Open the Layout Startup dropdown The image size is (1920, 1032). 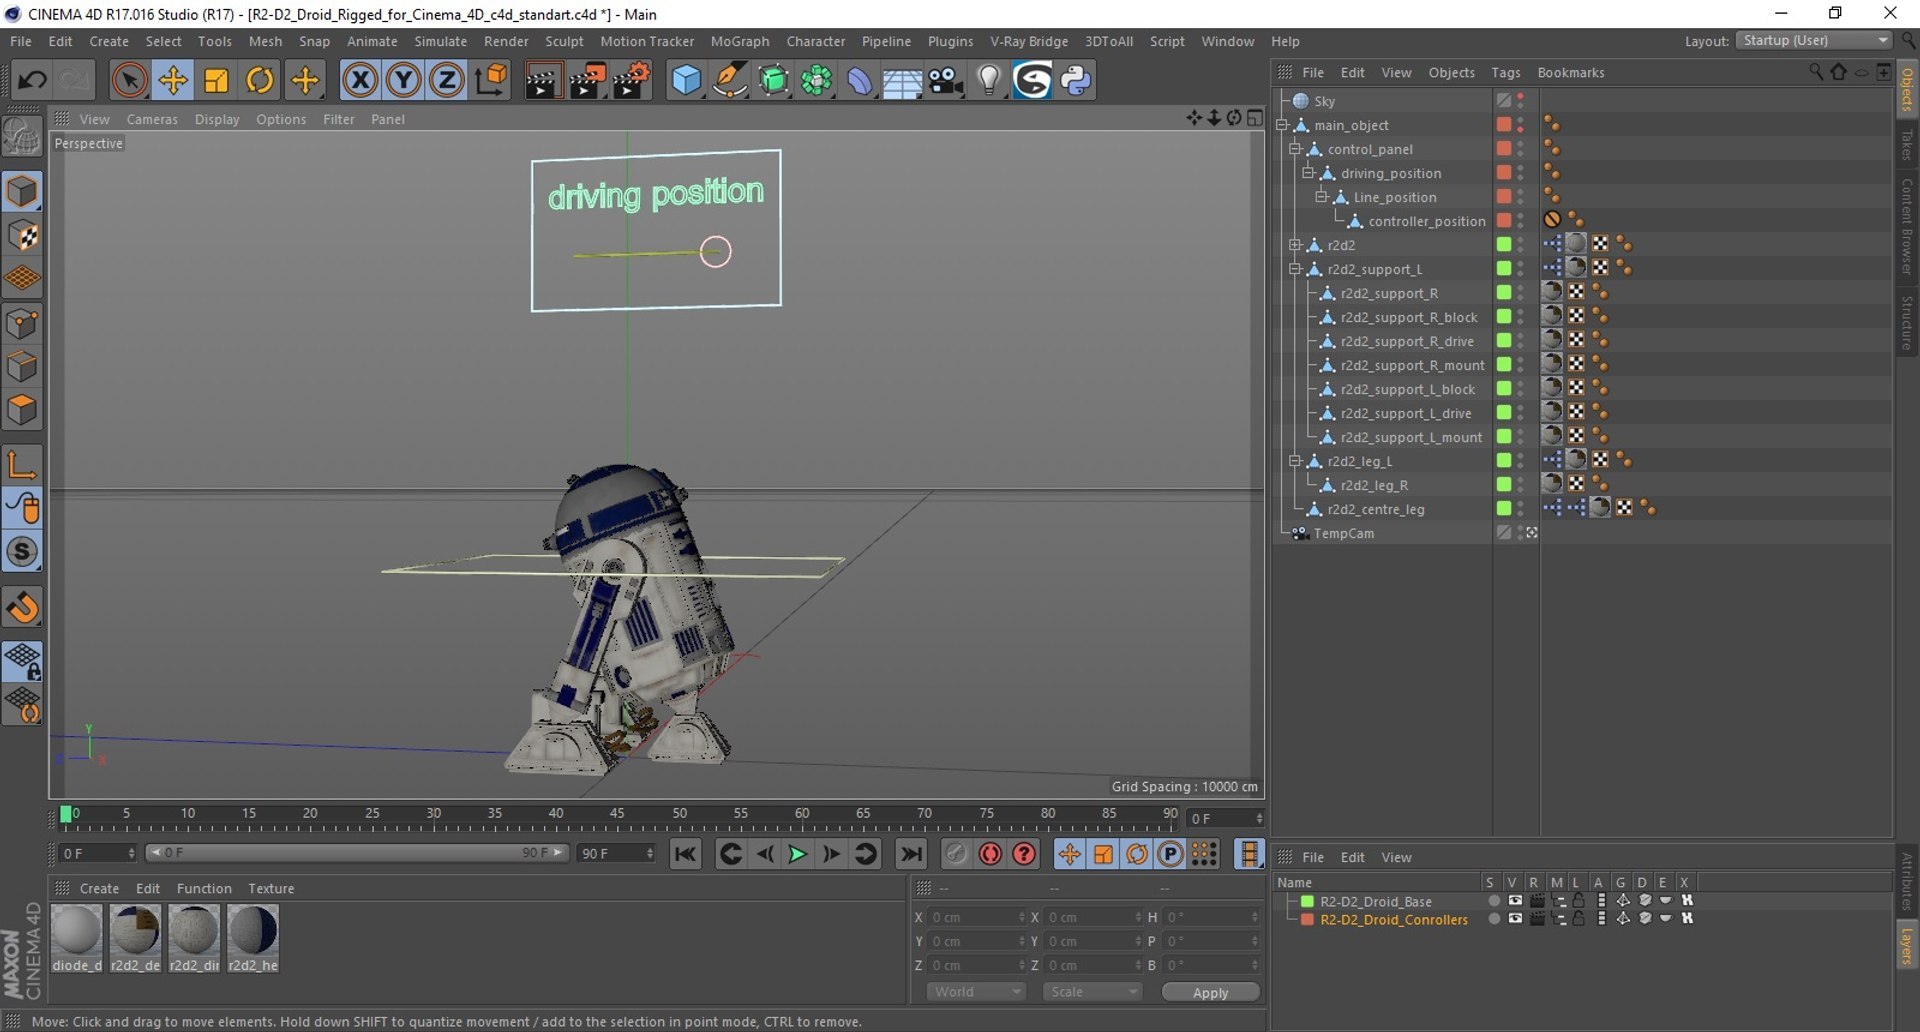pyautogui.click(x=1815, y=41)
